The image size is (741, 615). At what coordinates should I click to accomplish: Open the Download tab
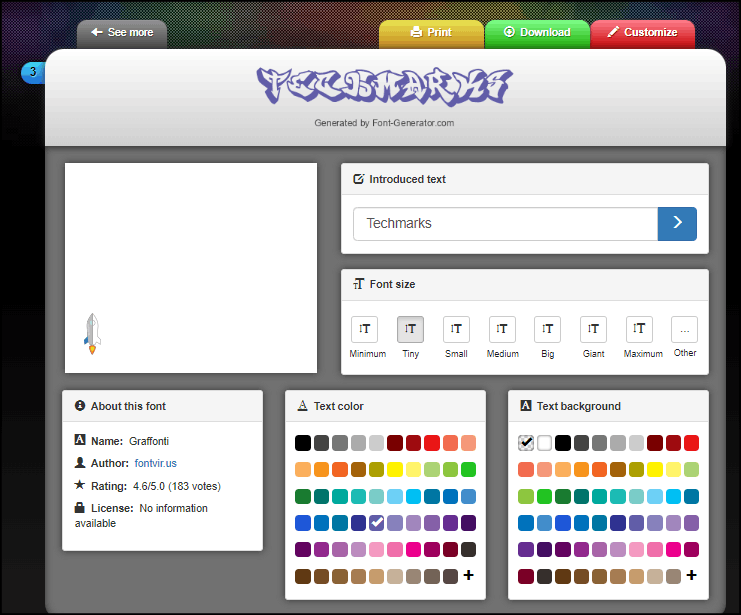tap(537, 33)
